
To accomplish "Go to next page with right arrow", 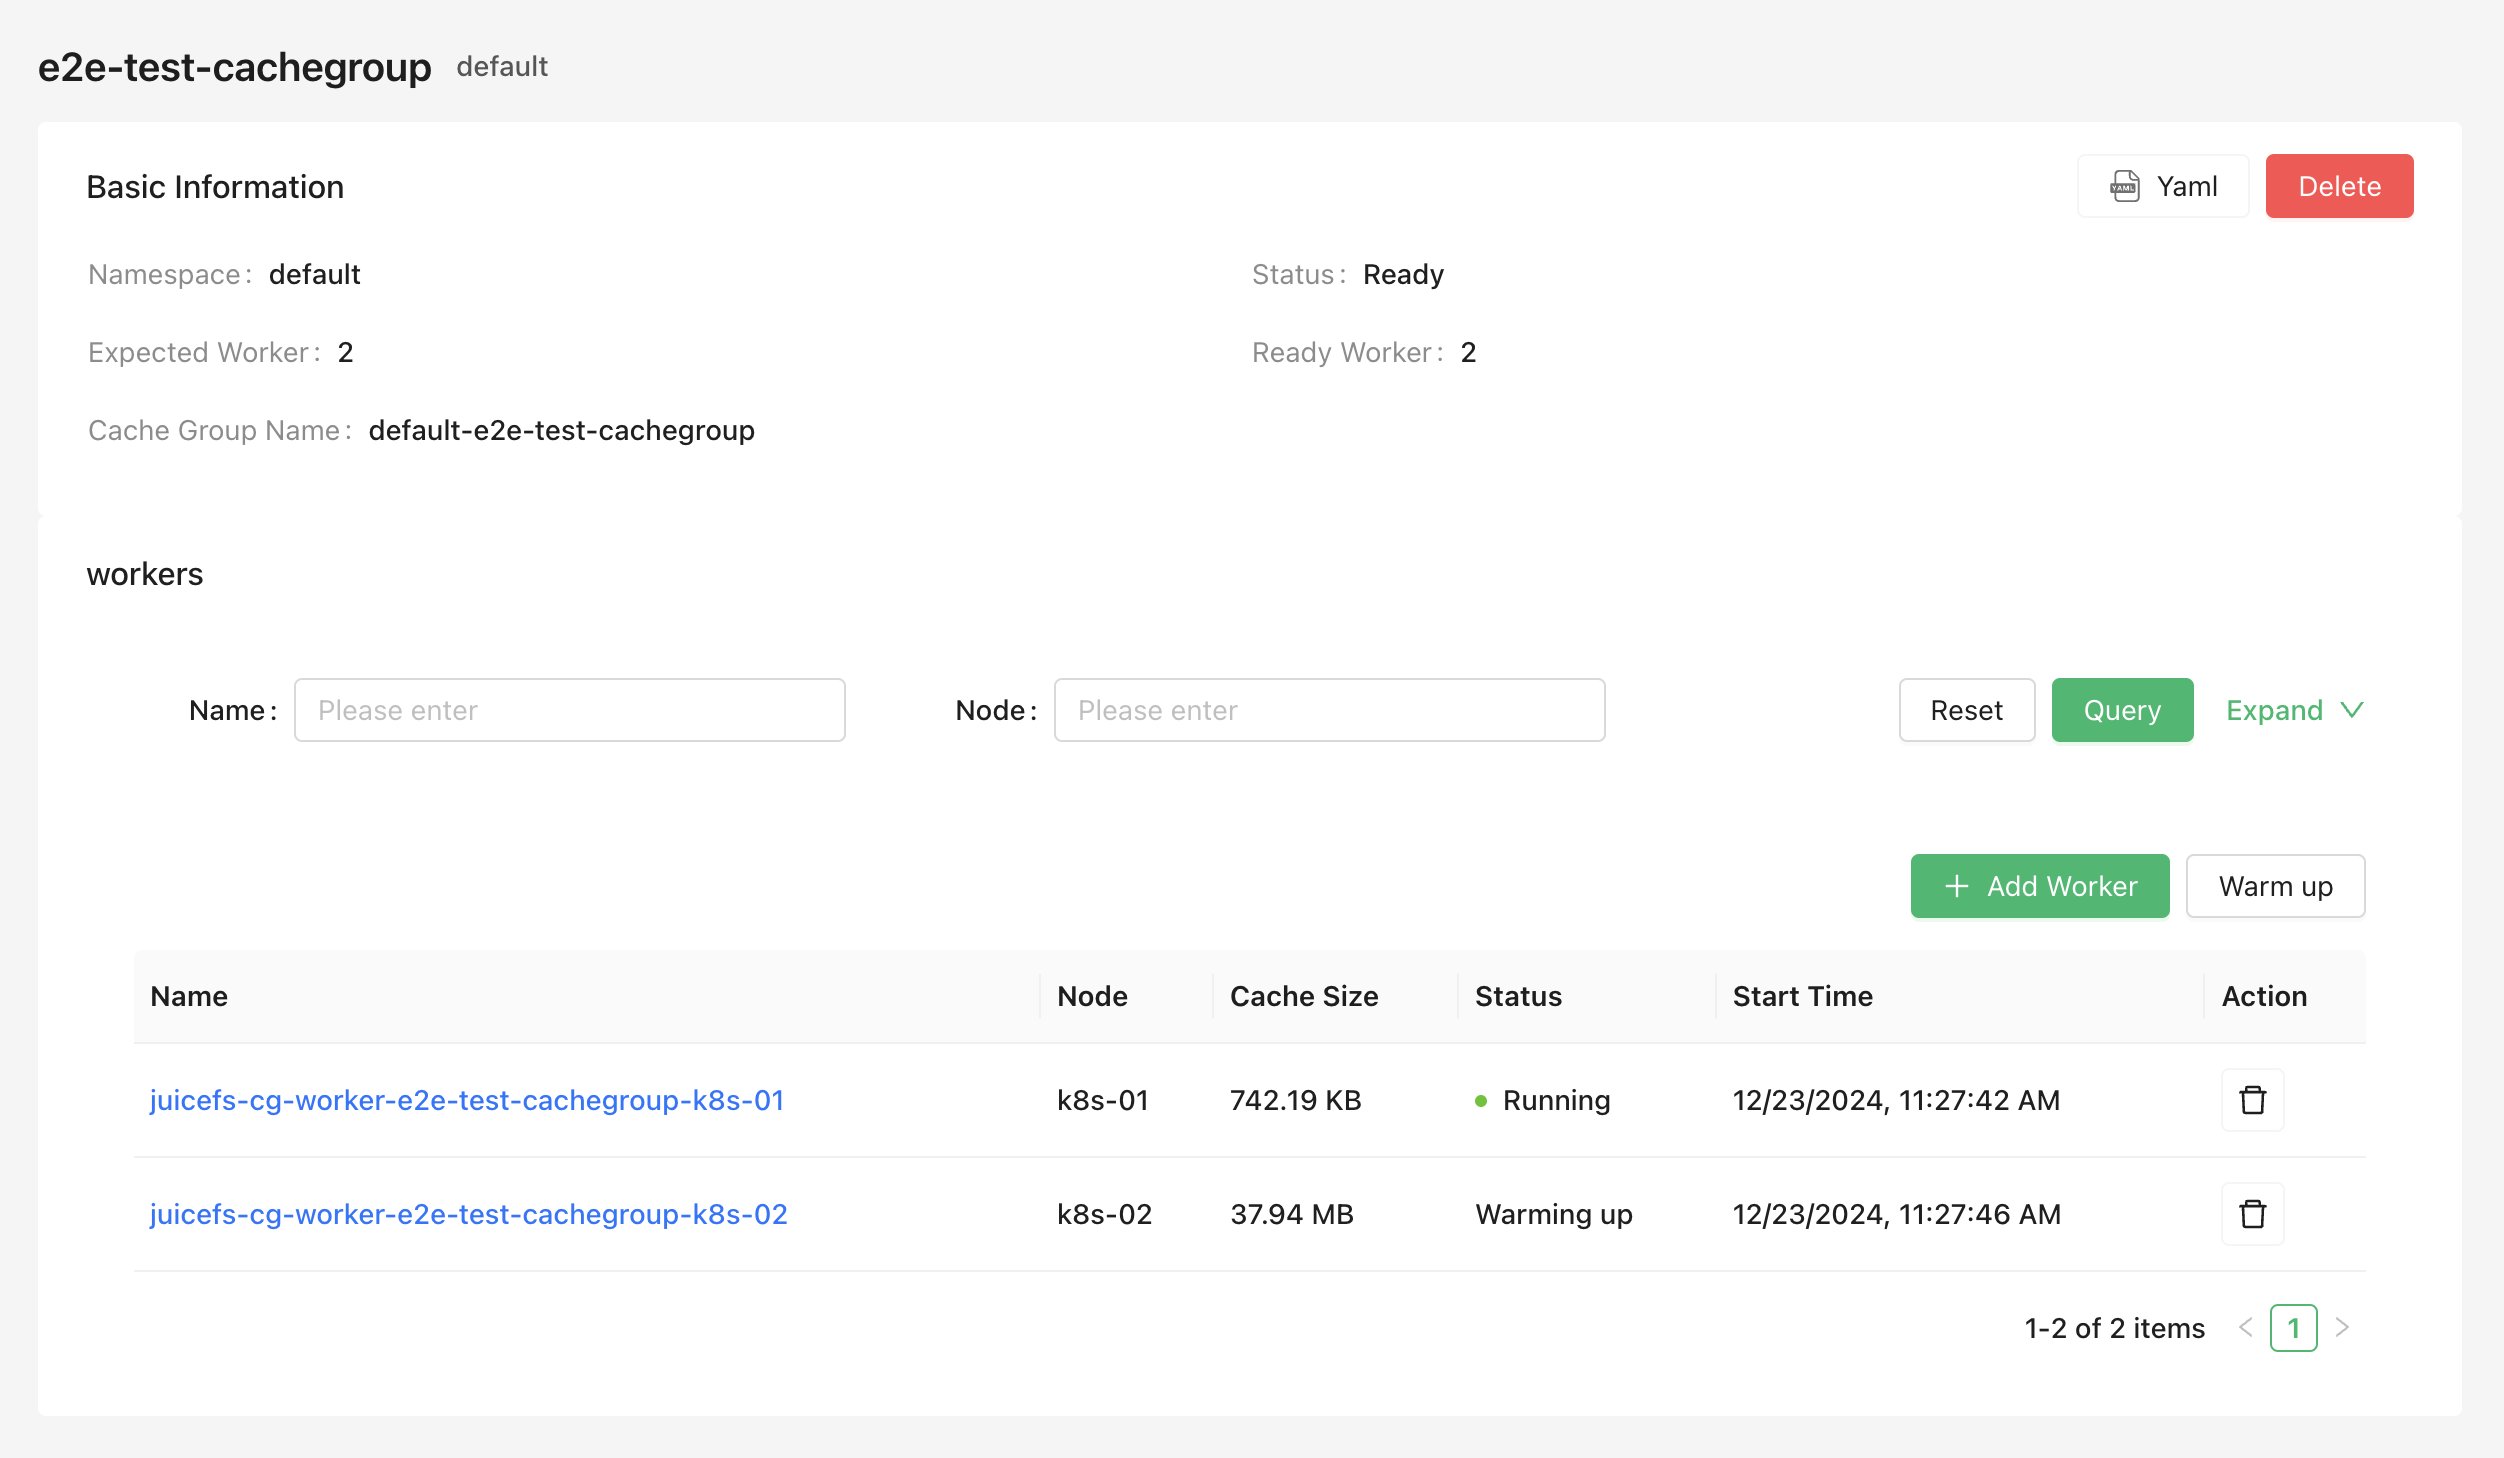I will click(2341, 1328).
